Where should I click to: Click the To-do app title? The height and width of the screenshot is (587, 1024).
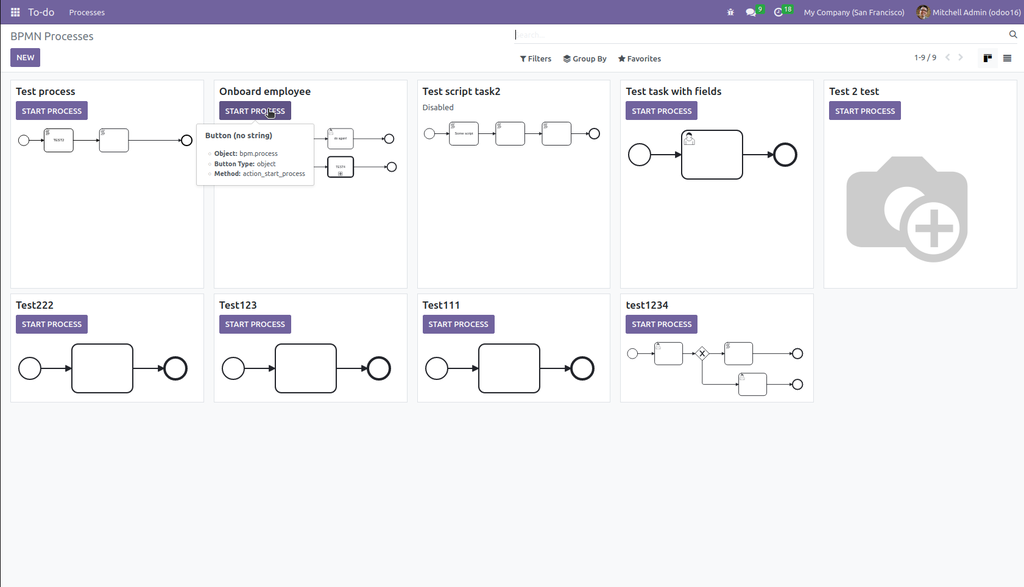pyautogui.click(x=41, y=12)
